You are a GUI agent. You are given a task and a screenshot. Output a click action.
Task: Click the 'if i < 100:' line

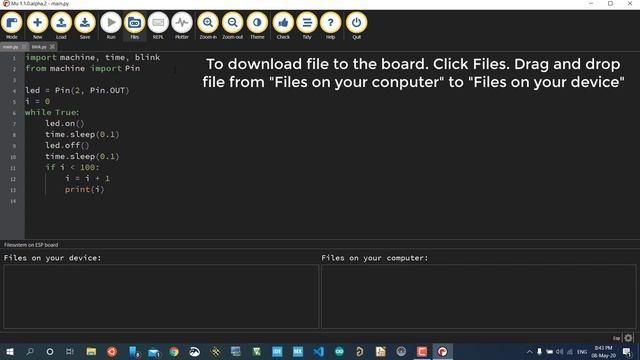(72, 167)
